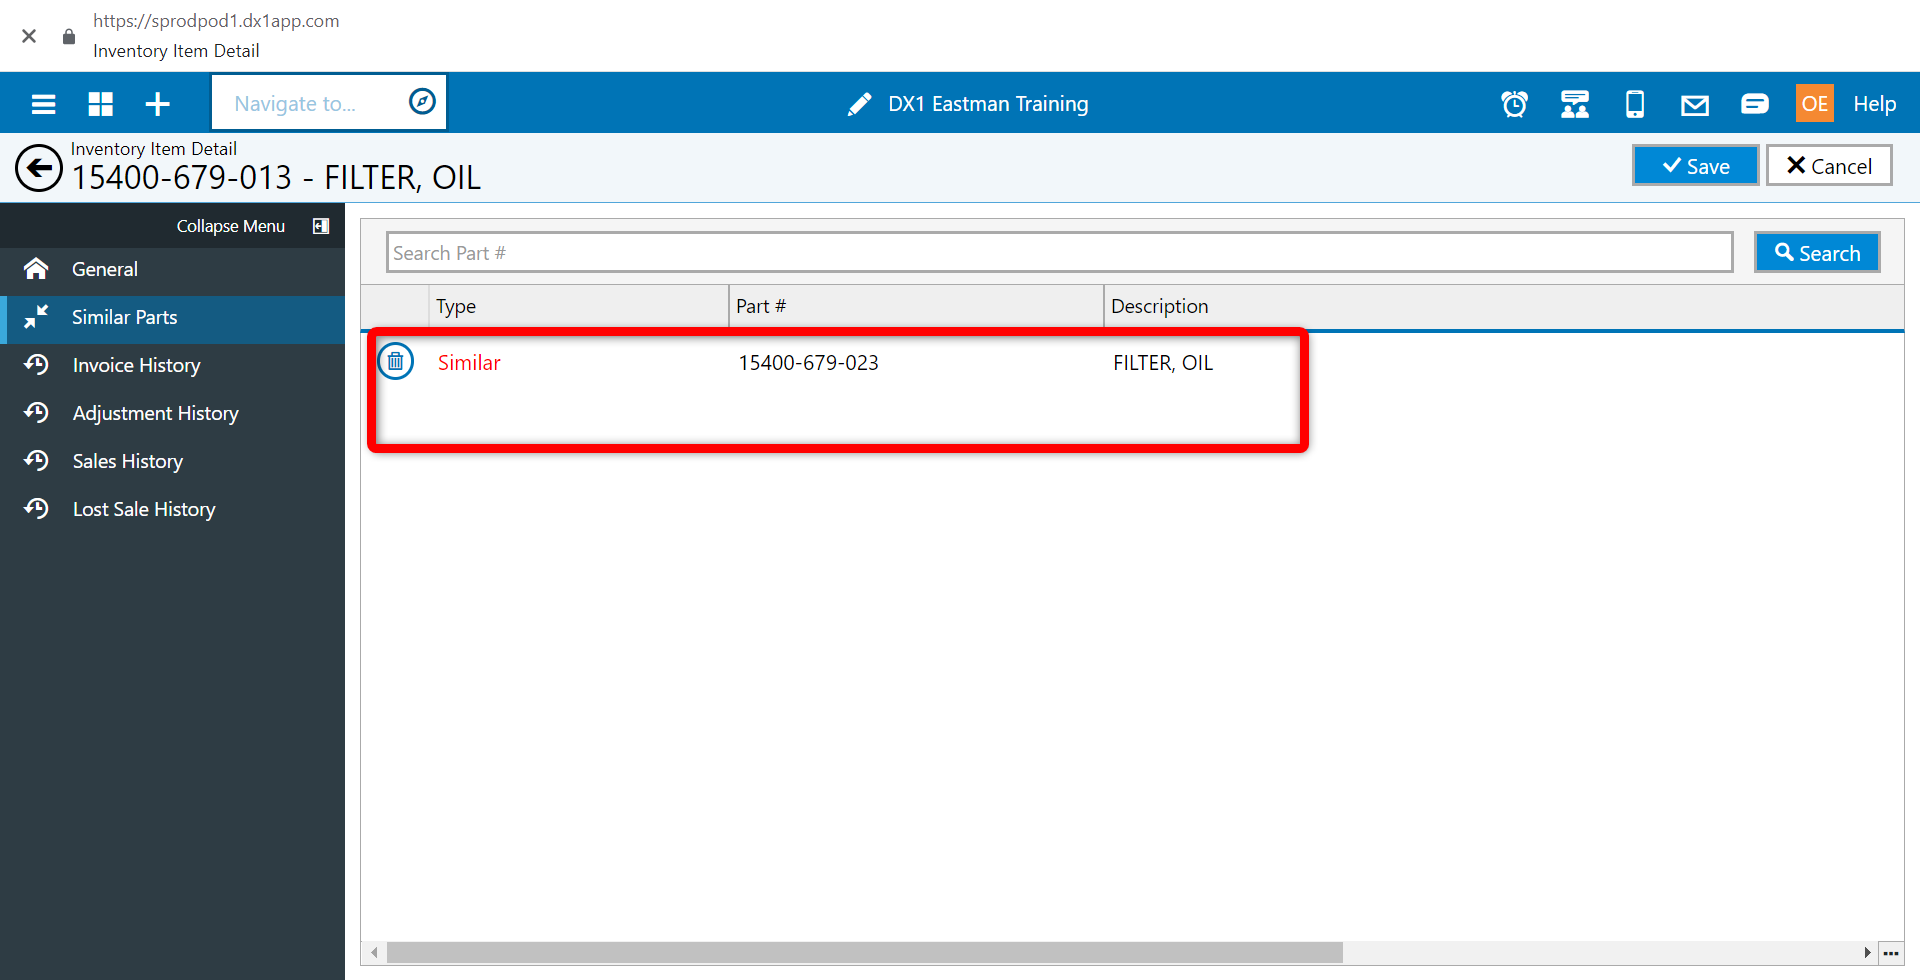Click part number 15400-679-023

(x=808, y=363)
